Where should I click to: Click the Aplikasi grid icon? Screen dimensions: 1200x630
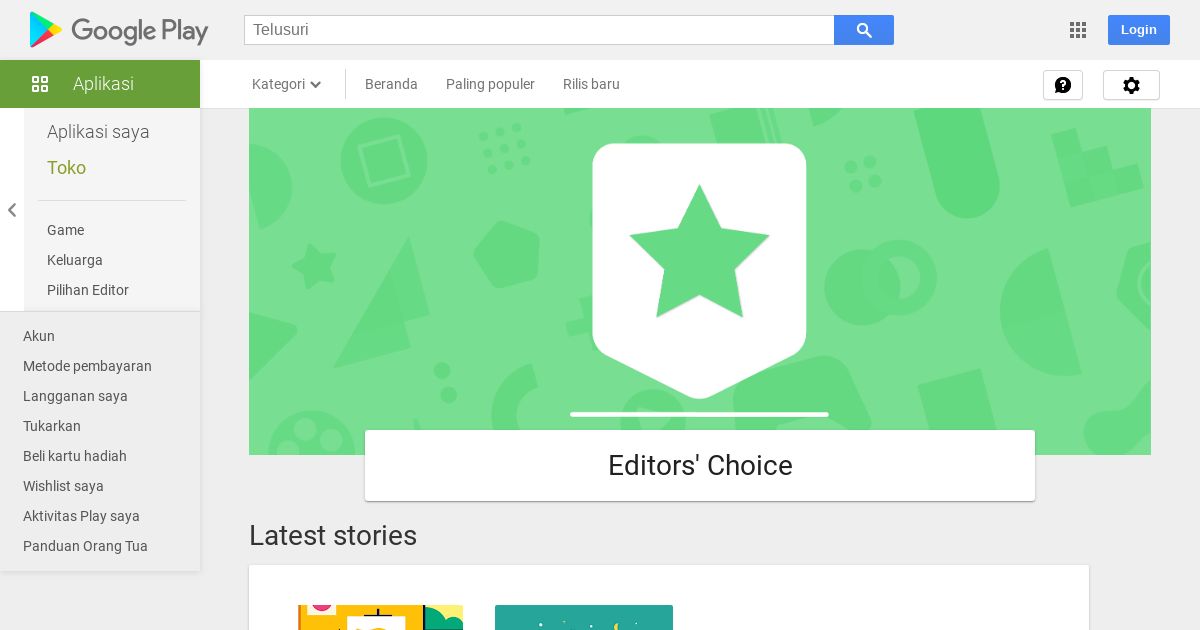[40, 84]
